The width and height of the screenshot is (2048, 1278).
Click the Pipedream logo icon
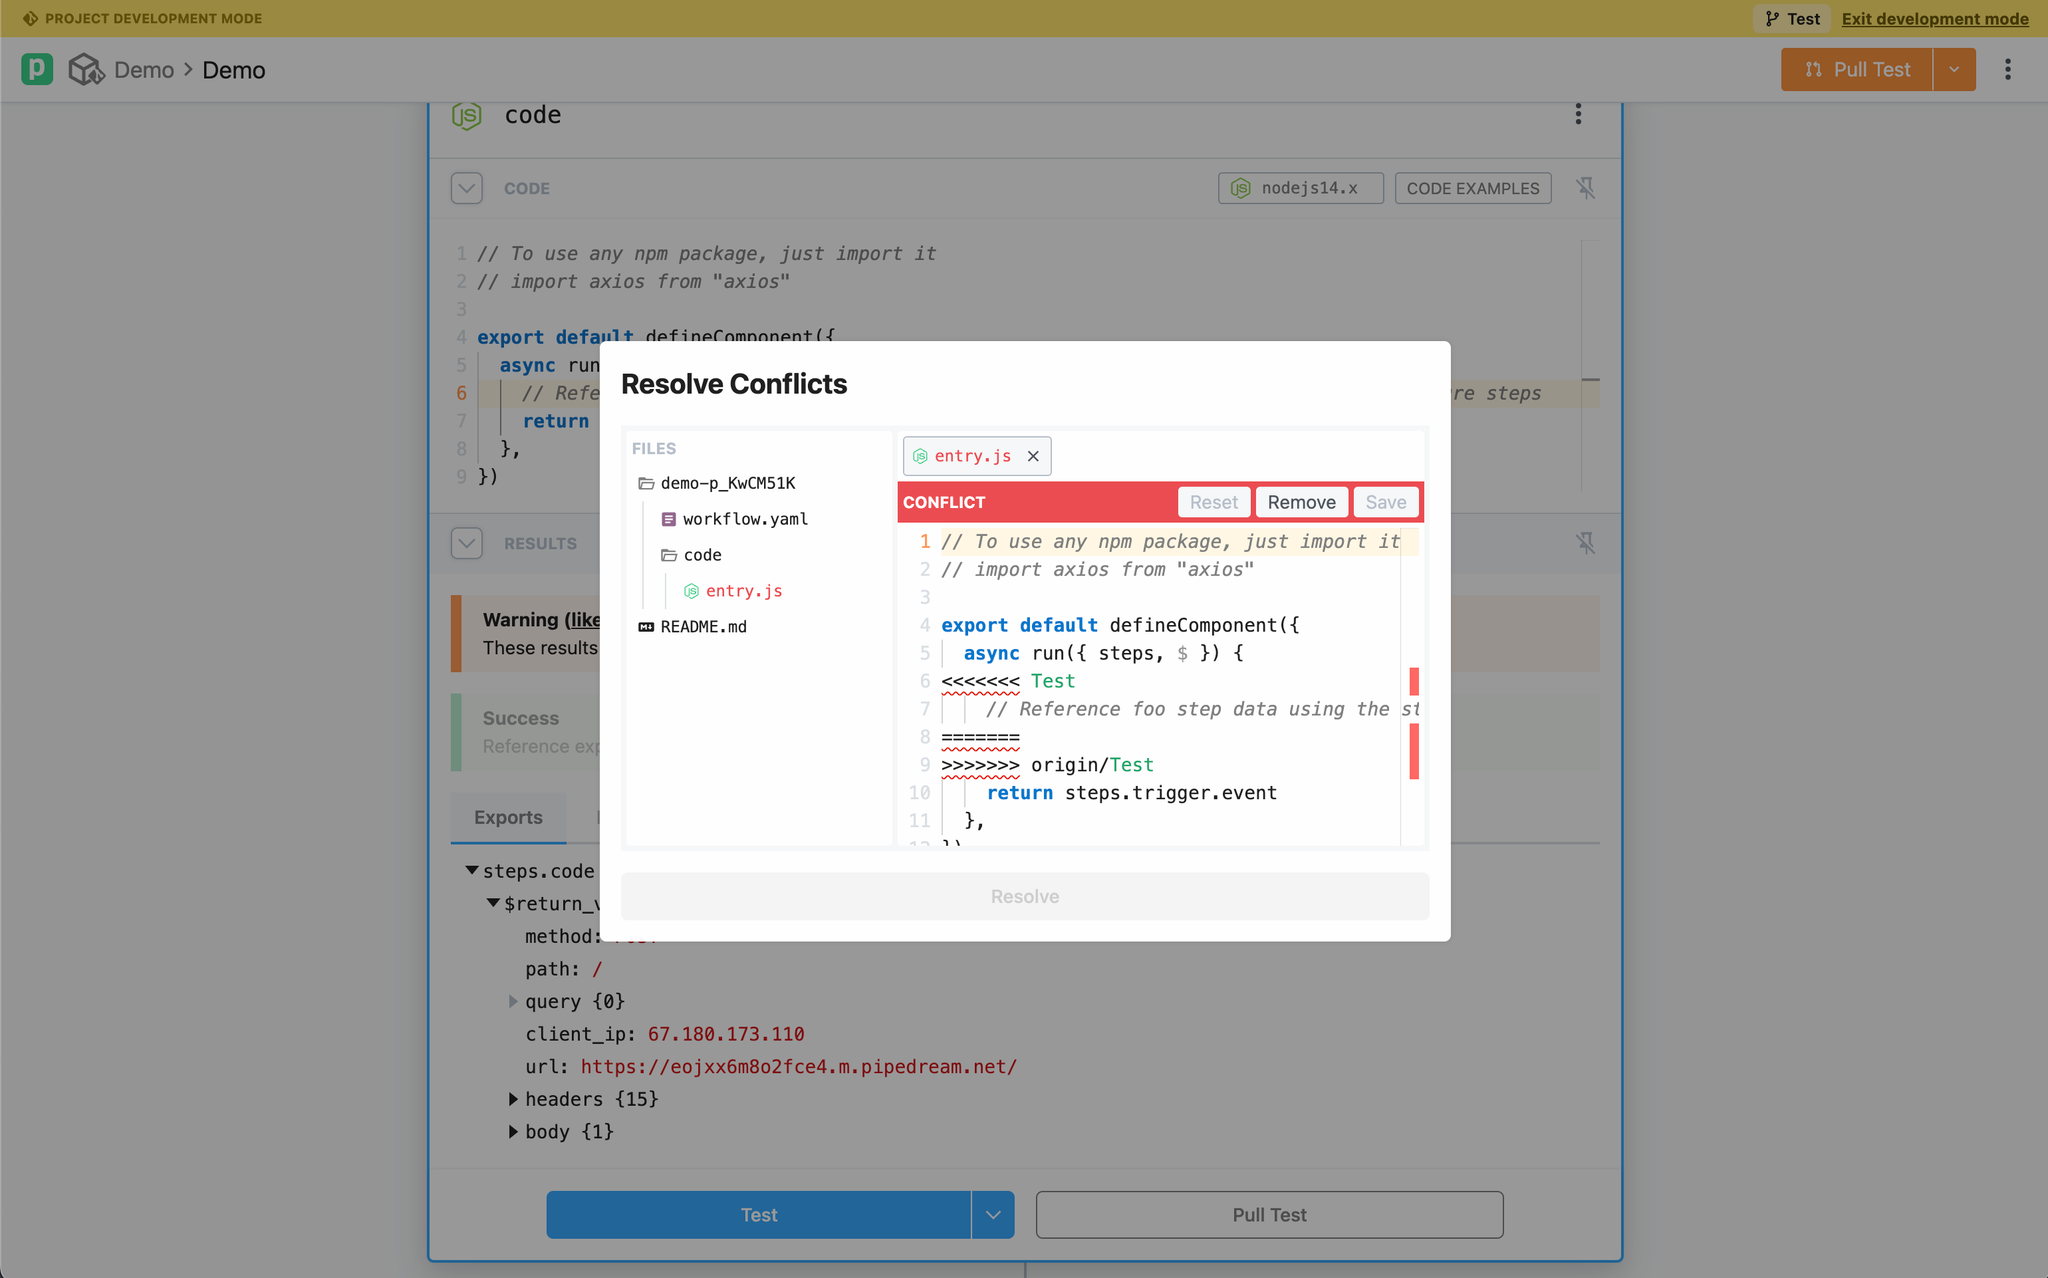(x=37, y=69)
